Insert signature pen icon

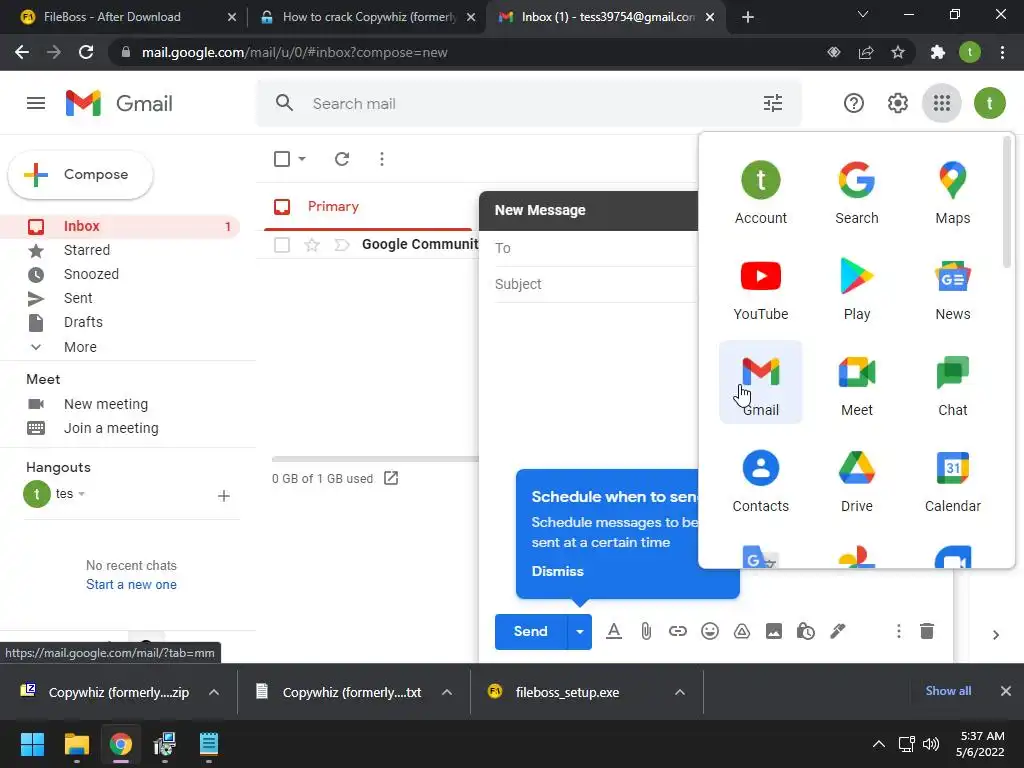(838, 632)
